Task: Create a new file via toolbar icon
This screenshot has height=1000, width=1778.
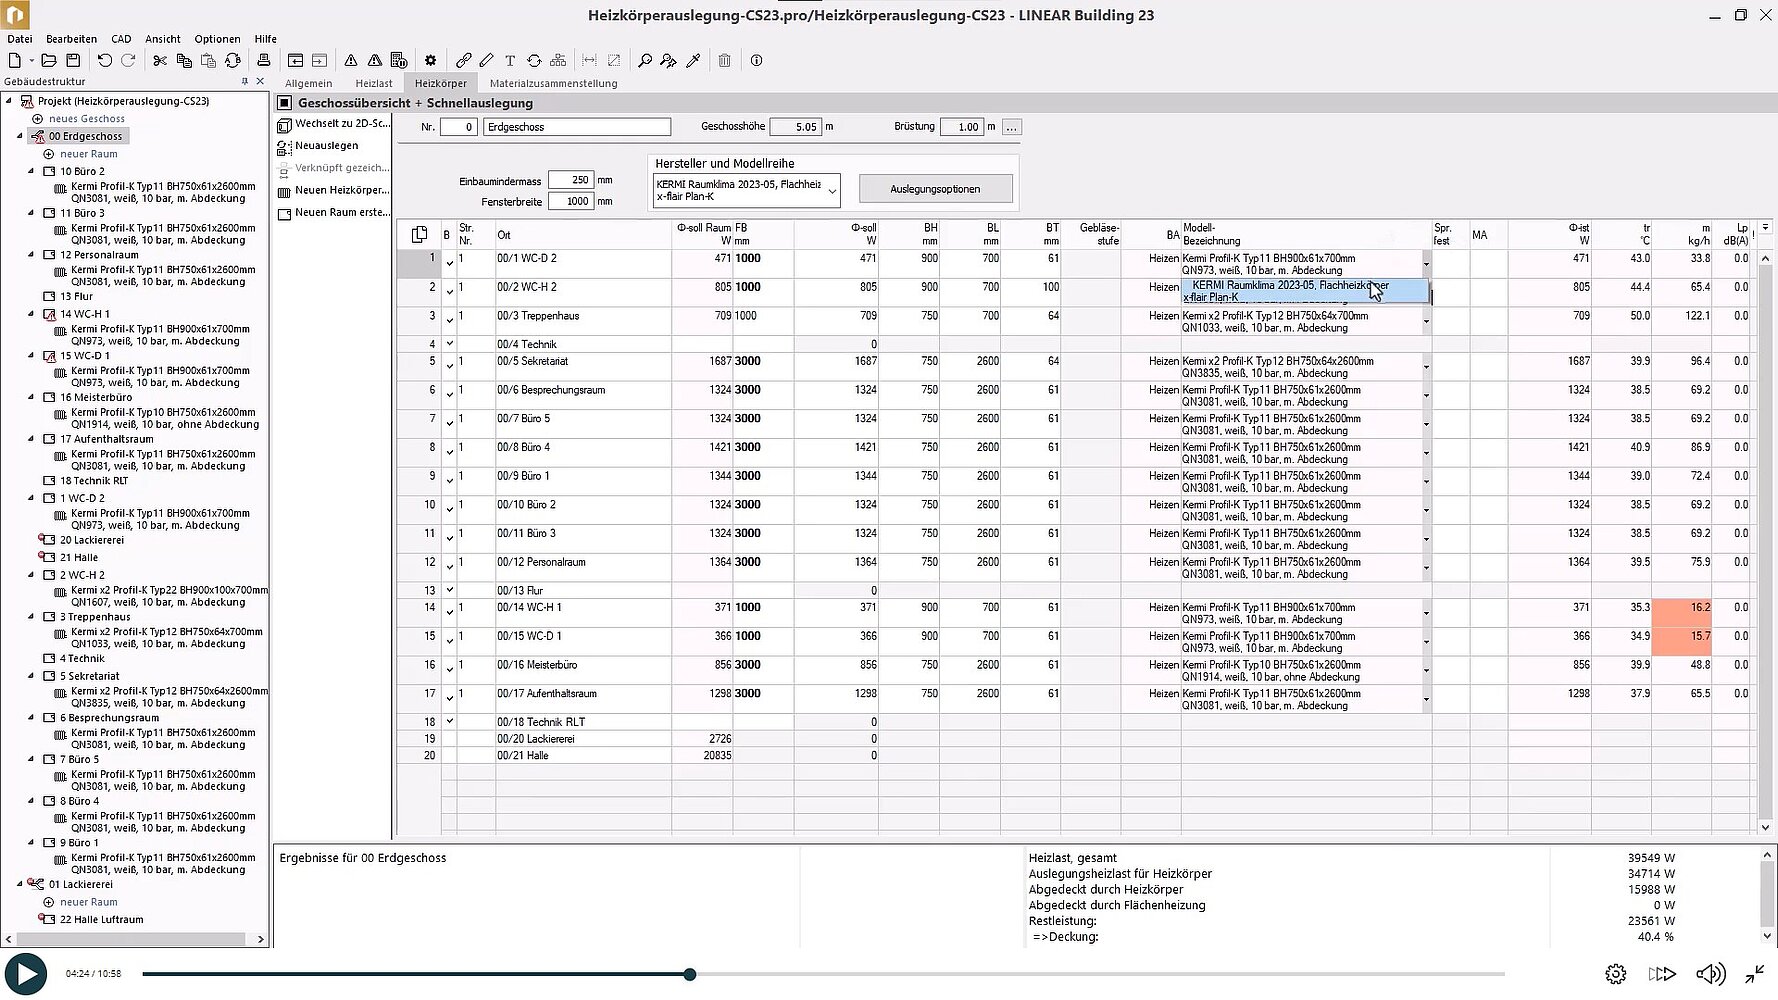Action: pyautogui.click(x=15, y=61)
